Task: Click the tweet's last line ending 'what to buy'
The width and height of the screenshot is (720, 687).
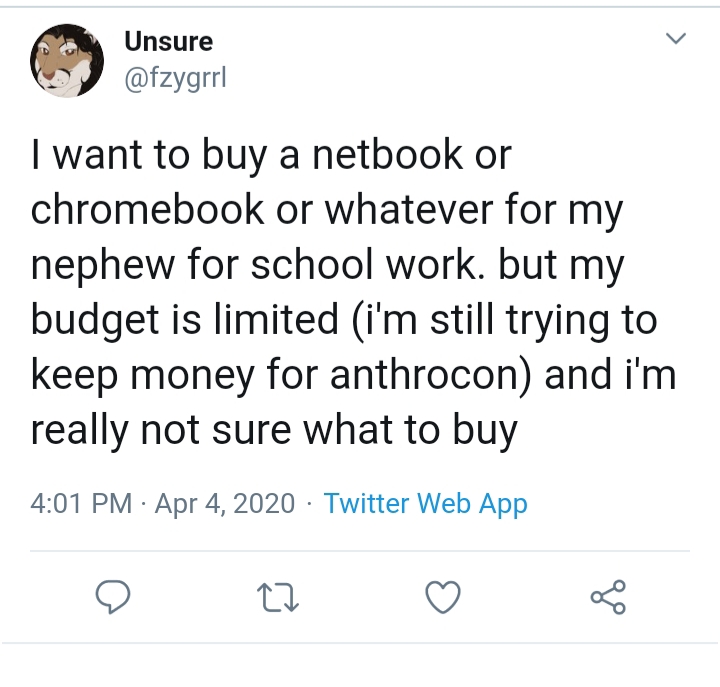Action: (275, 432)
